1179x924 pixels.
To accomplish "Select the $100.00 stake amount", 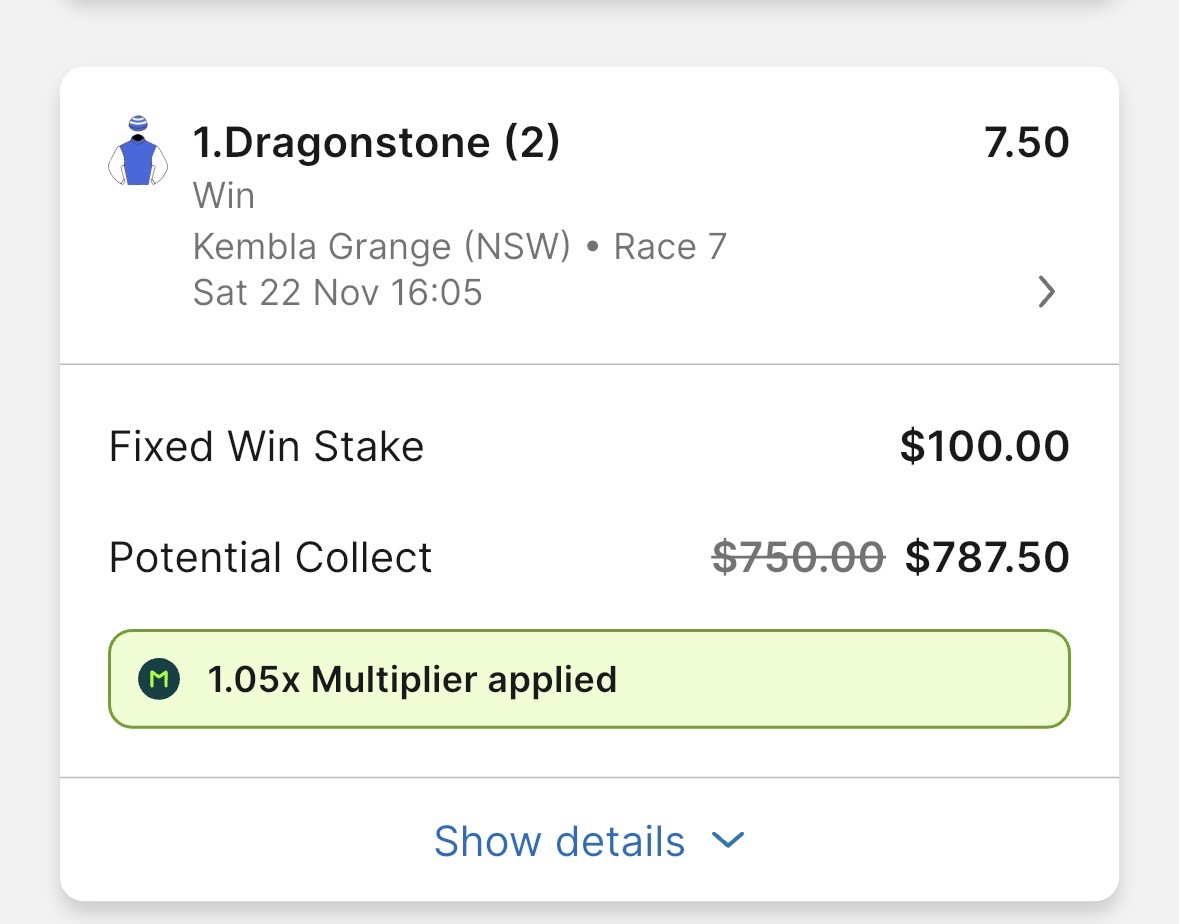I will pos(984,446).
